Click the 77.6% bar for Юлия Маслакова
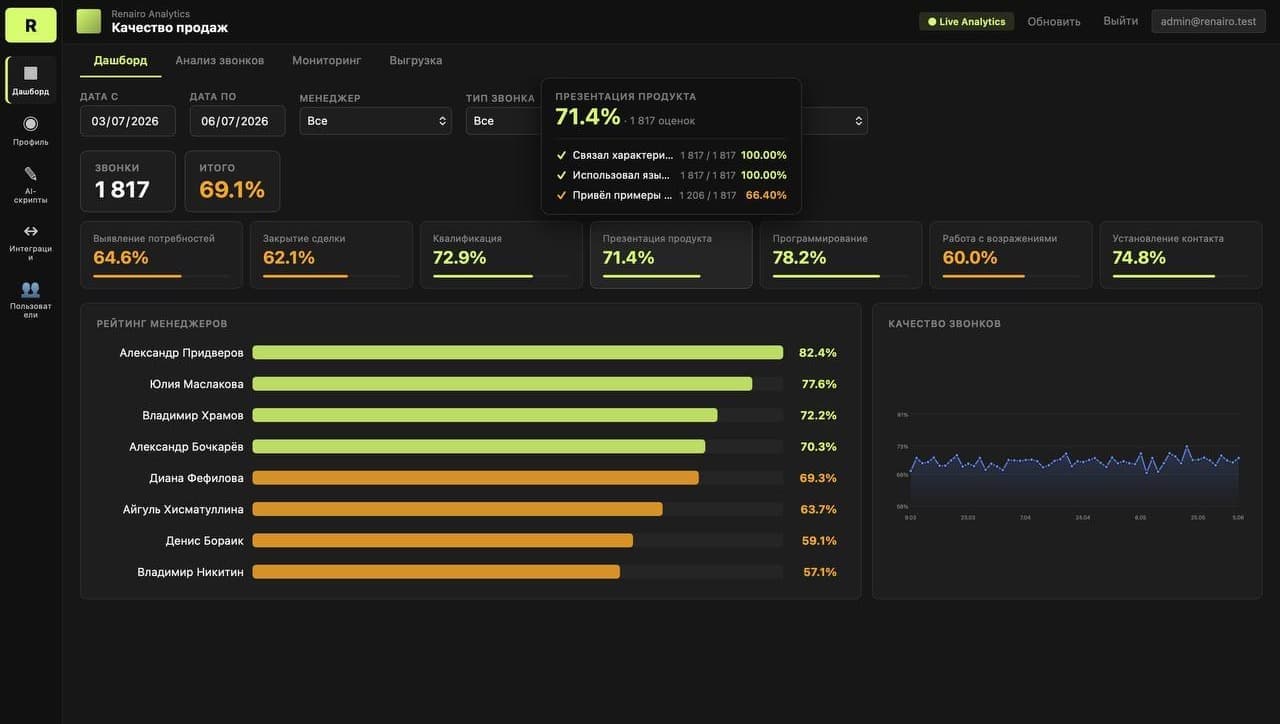Screen dimensions: 1280x724 click(x=502, y=384)
